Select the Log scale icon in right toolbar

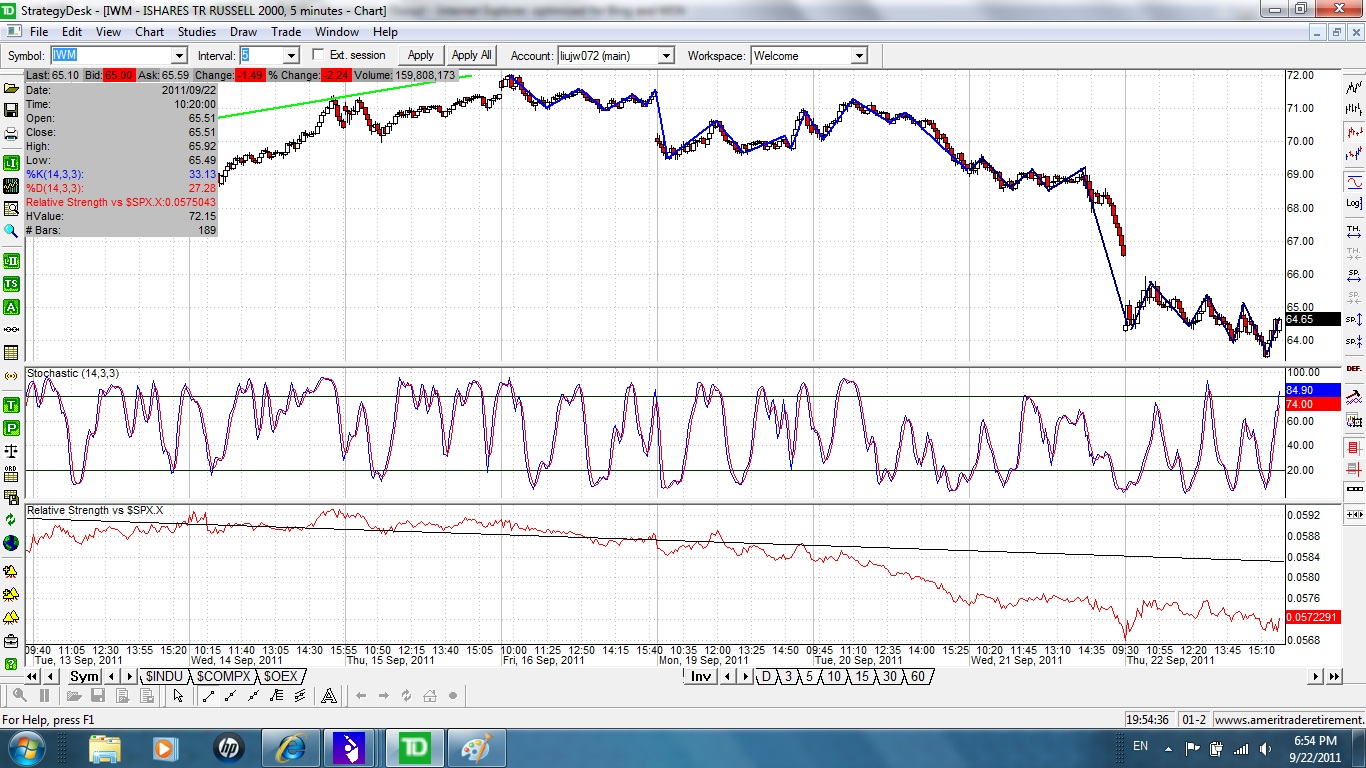point(1354,204)
